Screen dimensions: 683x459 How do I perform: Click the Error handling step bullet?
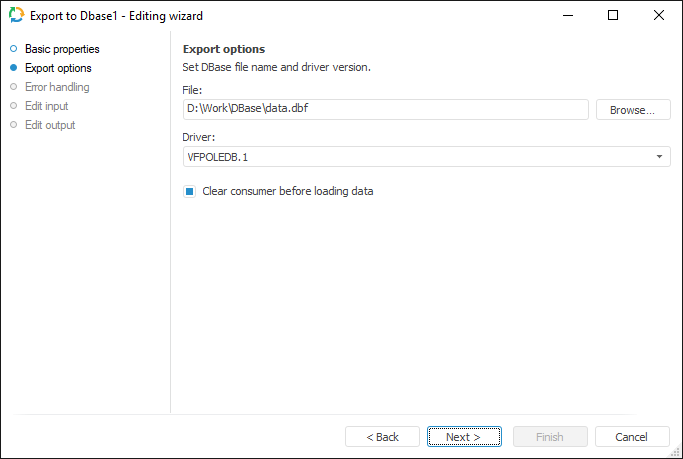tap(13, 87)
